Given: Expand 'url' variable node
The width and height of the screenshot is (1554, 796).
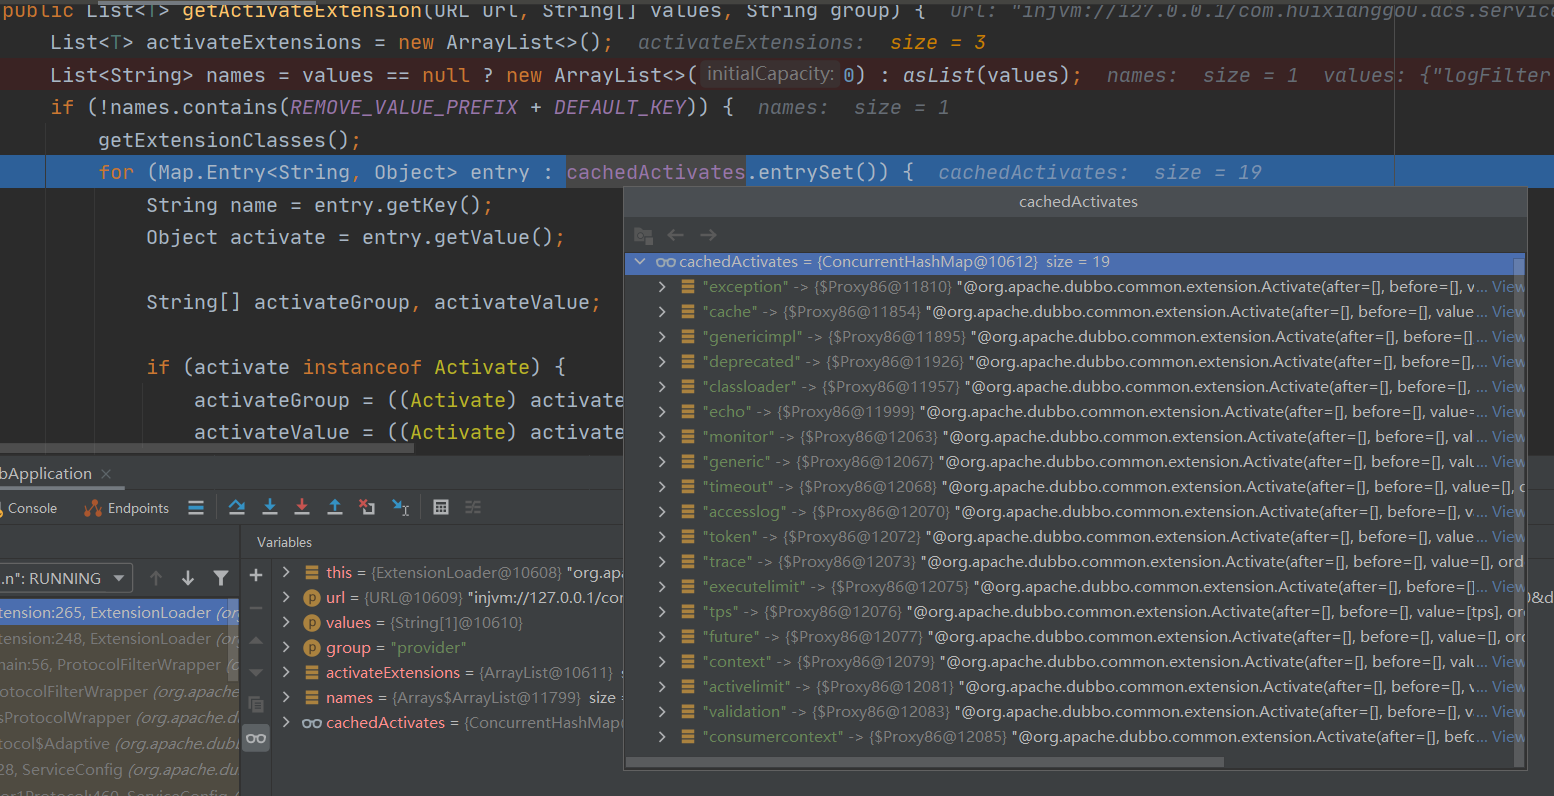Looking at the screenshot, I should pyautogui.click(x=286, y=597).
